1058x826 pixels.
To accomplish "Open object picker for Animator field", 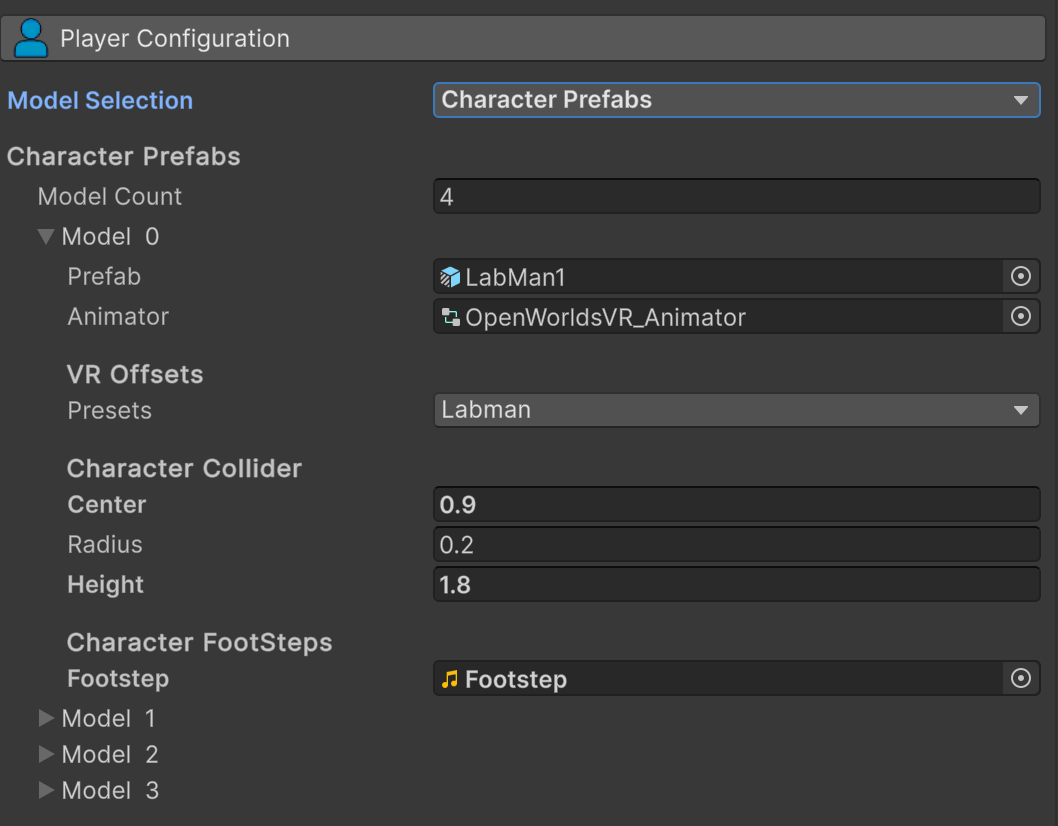I will (x=1020, y=317).
